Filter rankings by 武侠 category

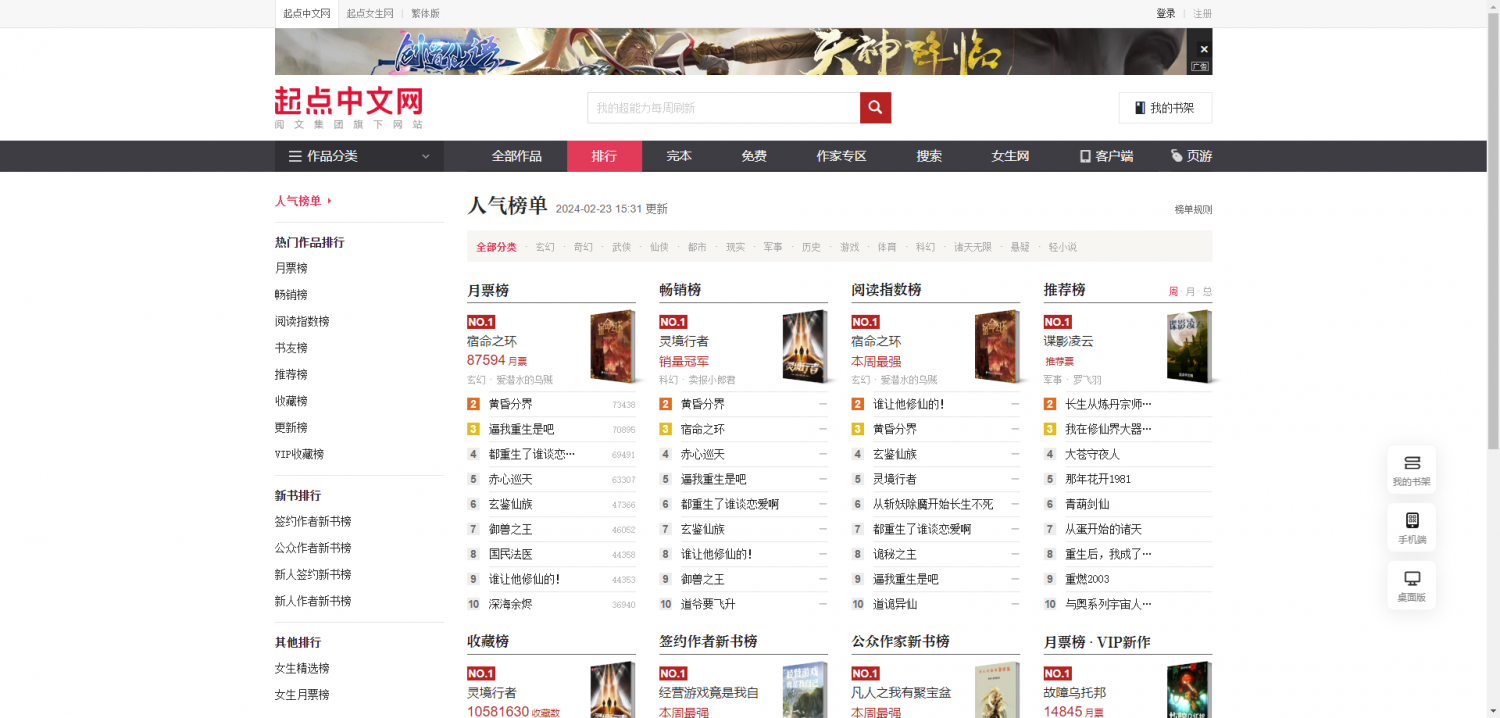point(621,247)
